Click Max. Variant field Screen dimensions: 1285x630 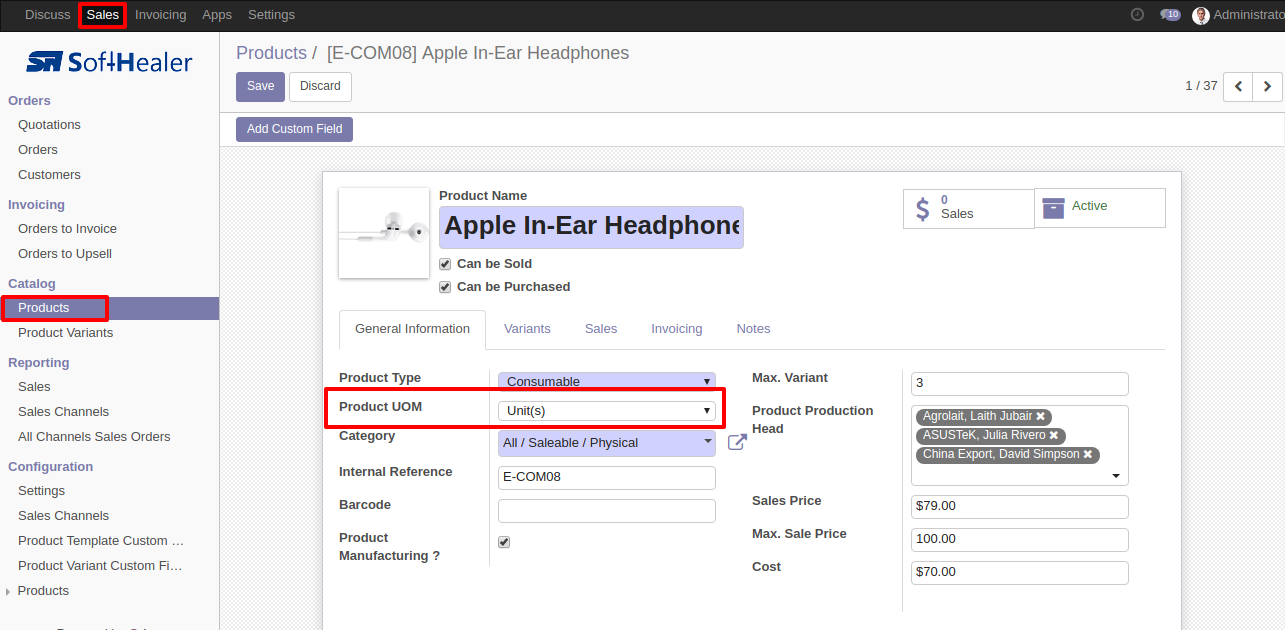click(1020, 384)
